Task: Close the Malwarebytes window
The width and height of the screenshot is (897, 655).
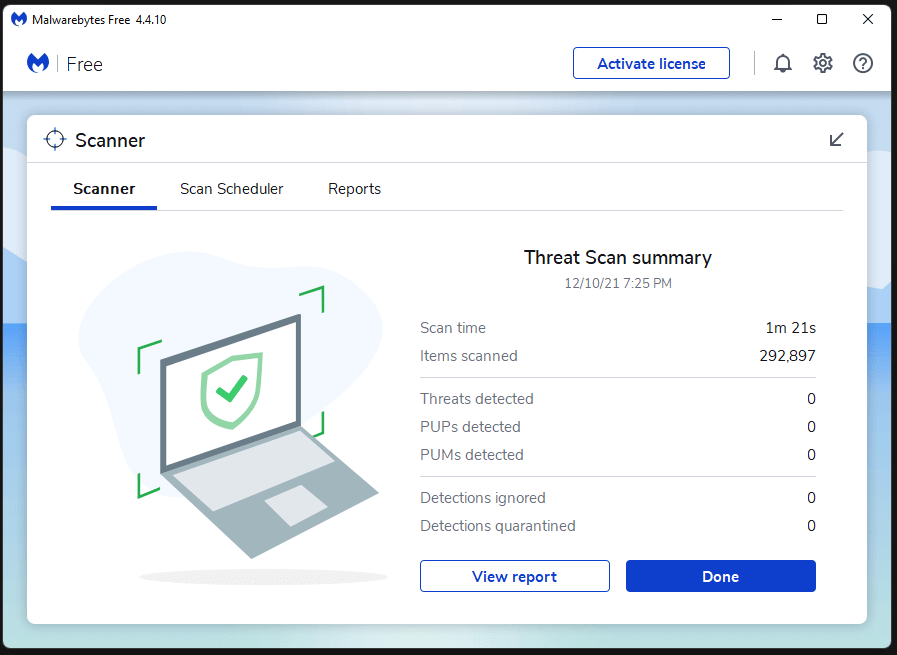Action: point(867,19)
